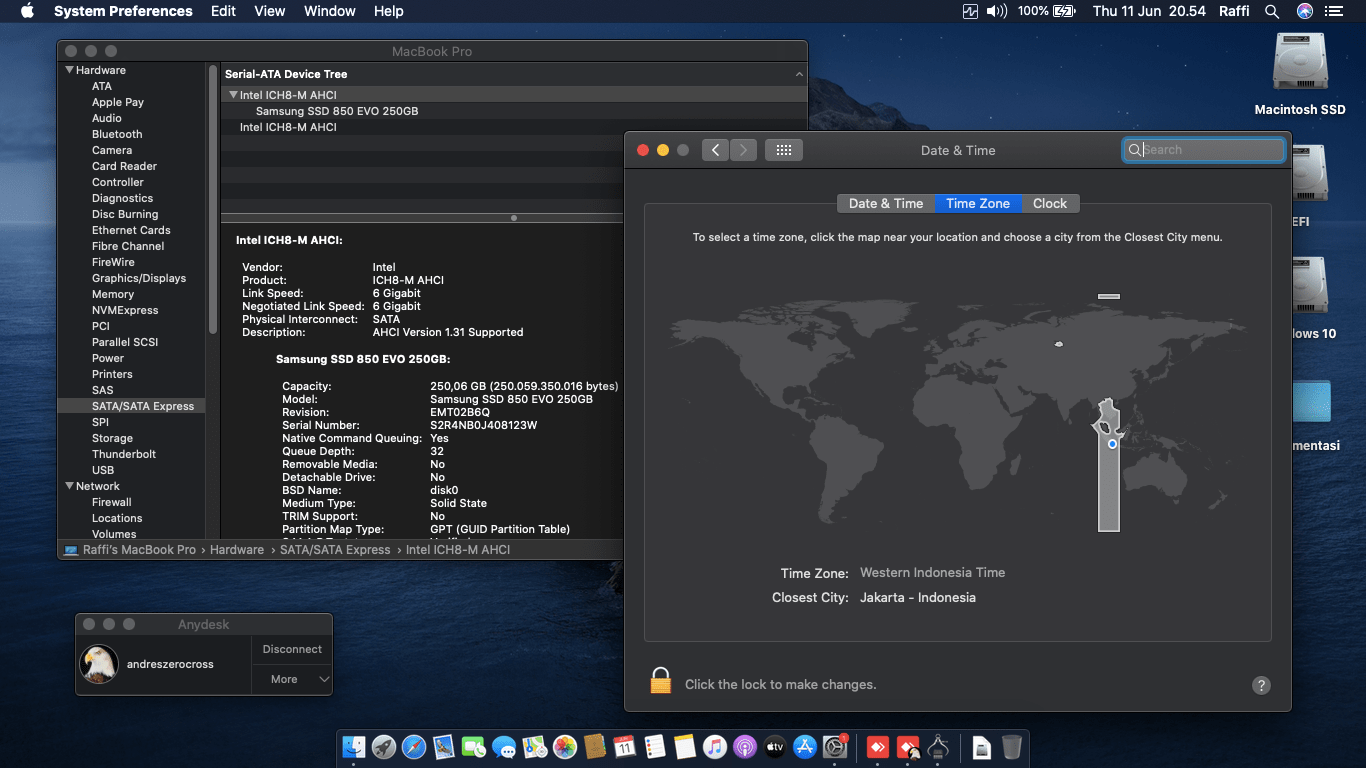Click the pane splitter handle below device tree
Image resolution: width=1366 pixels, height=768 pixels.
514,217
